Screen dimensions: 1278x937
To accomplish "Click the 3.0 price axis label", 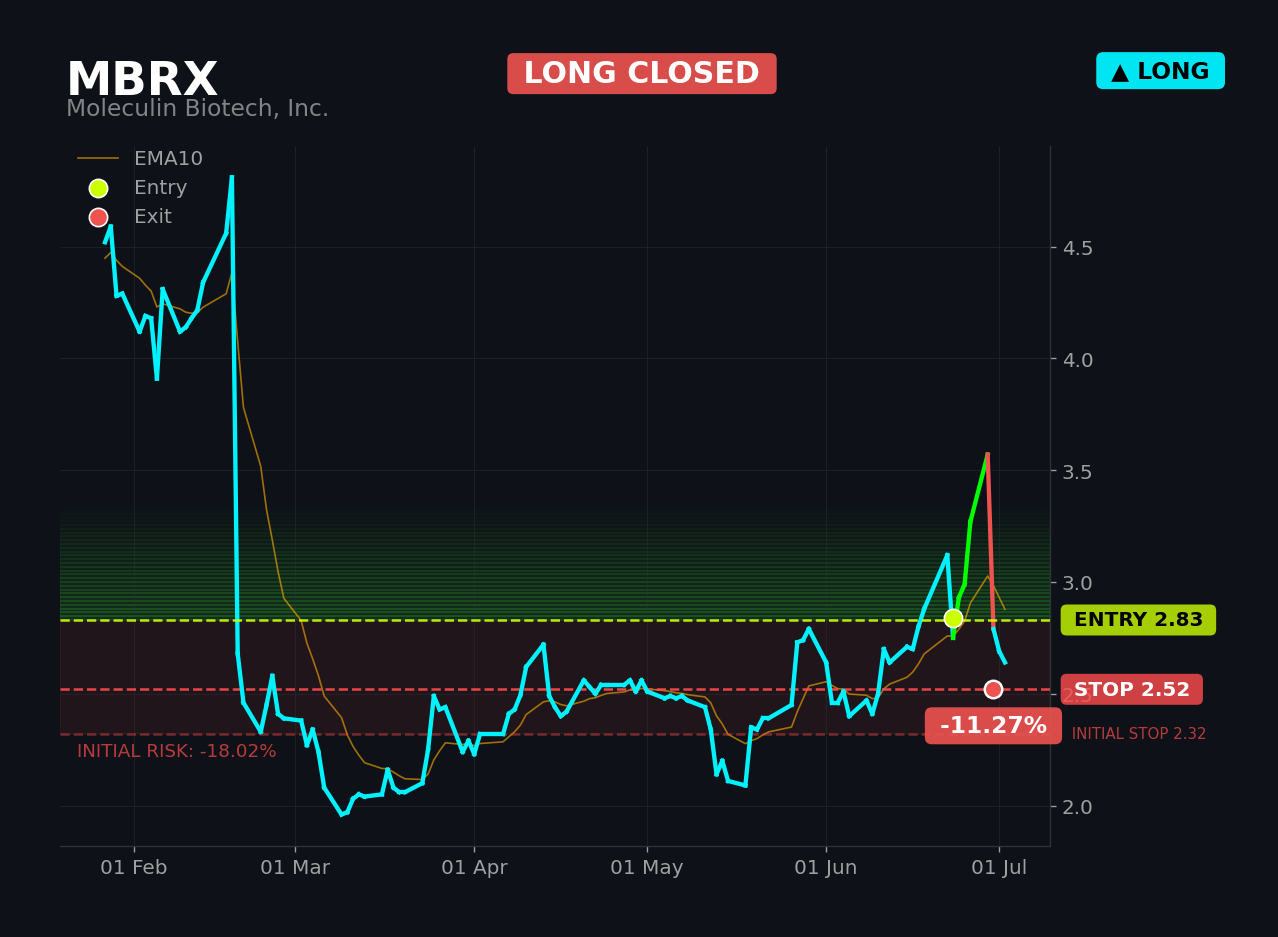I will [1077, 583].
